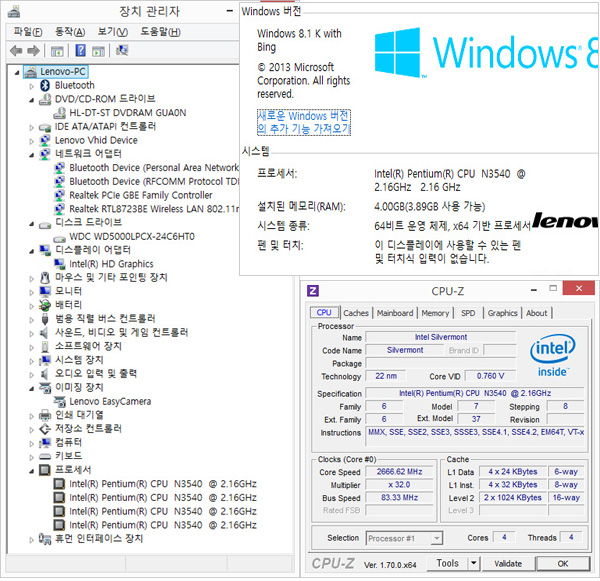Select Realtek PCIe GBE Family Controller
Image resolution: width=600 pixels, height=581 pixels.
140,195
